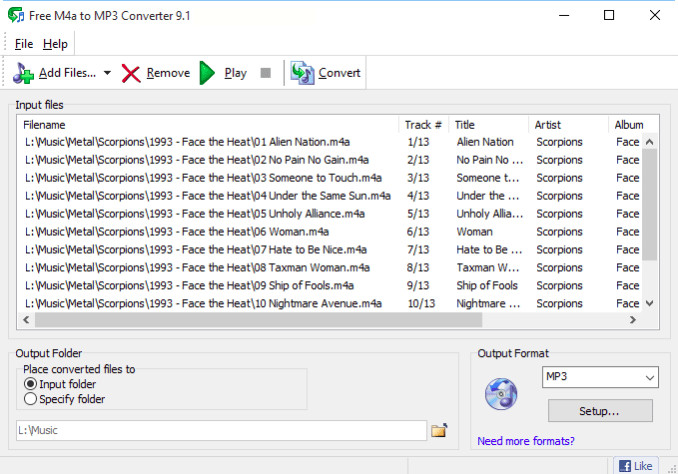Click the file list up scroll arrow
The image size is (678, 474).
click(x=649, y=142)
